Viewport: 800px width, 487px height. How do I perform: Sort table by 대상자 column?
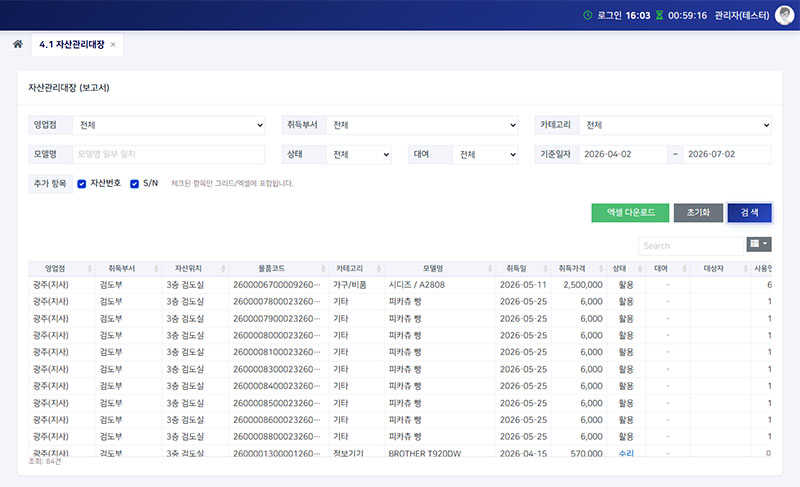coord(720,269)
